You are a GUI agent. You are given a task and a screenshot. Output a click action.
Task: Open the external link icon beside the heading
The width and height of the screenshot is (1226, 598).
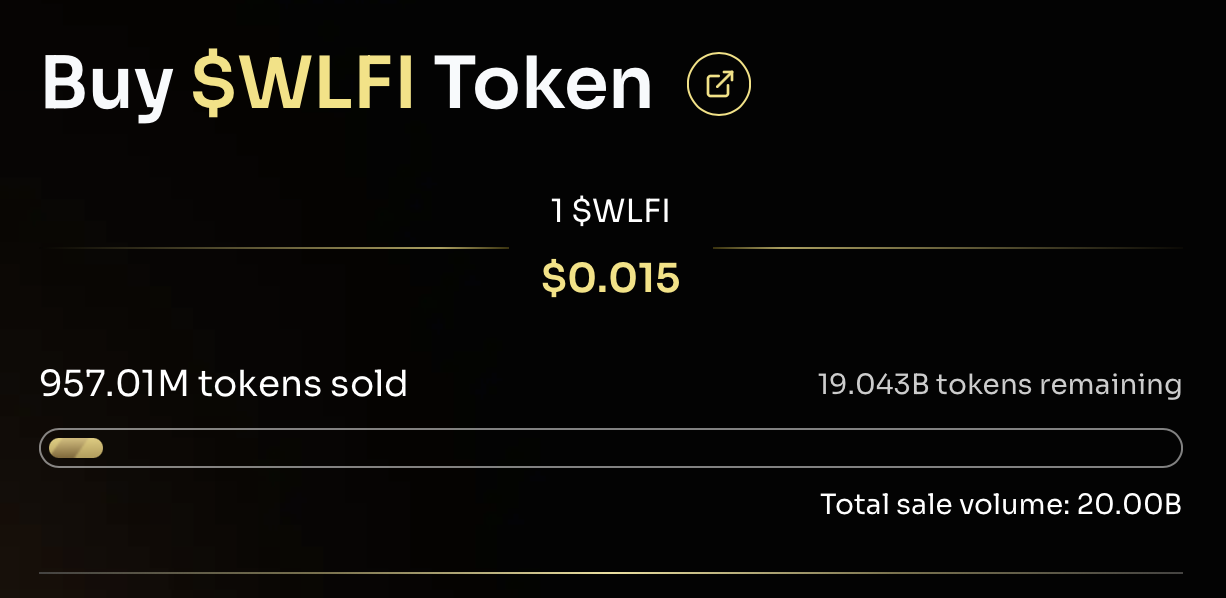718,85
